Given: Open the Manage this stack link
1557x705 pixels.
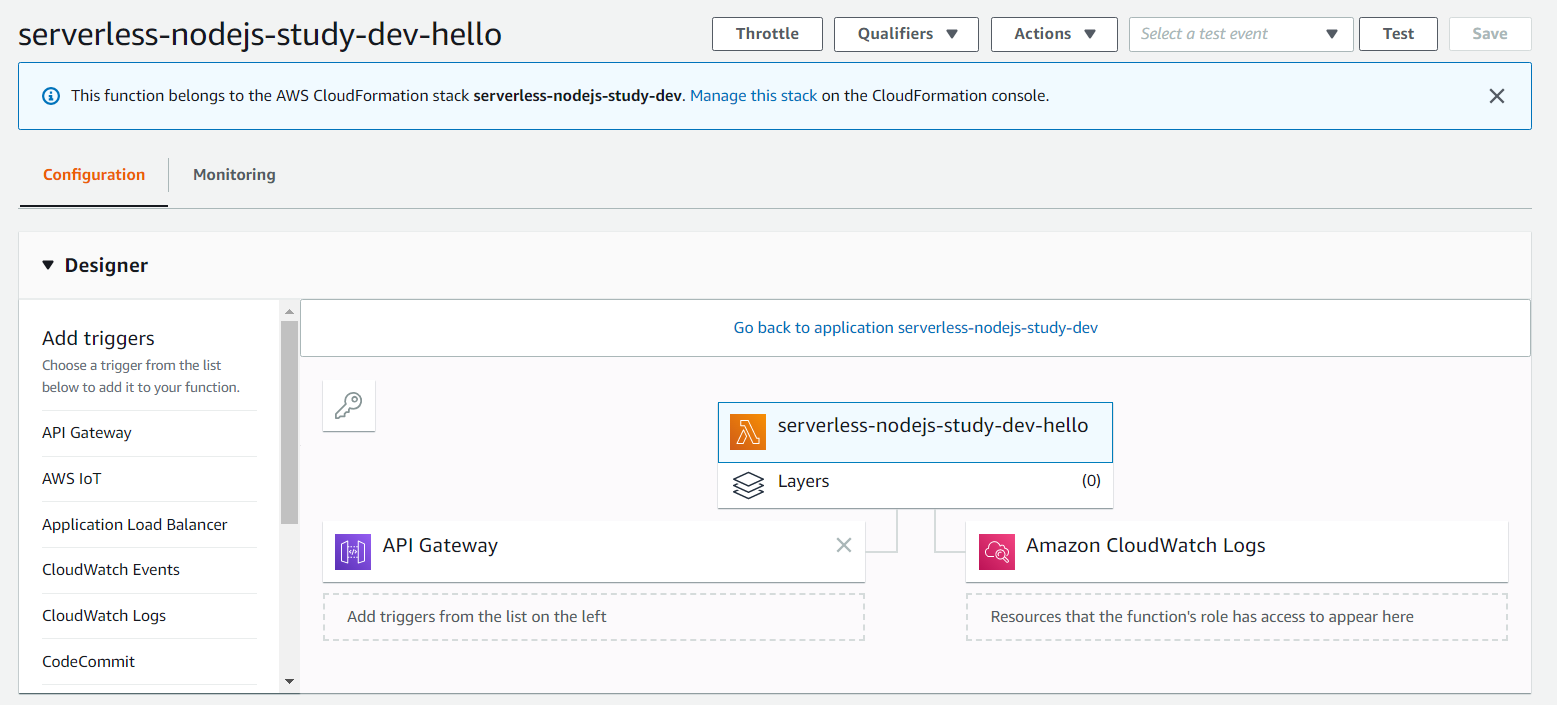Looking at the screenshot, I should (754, 96).
